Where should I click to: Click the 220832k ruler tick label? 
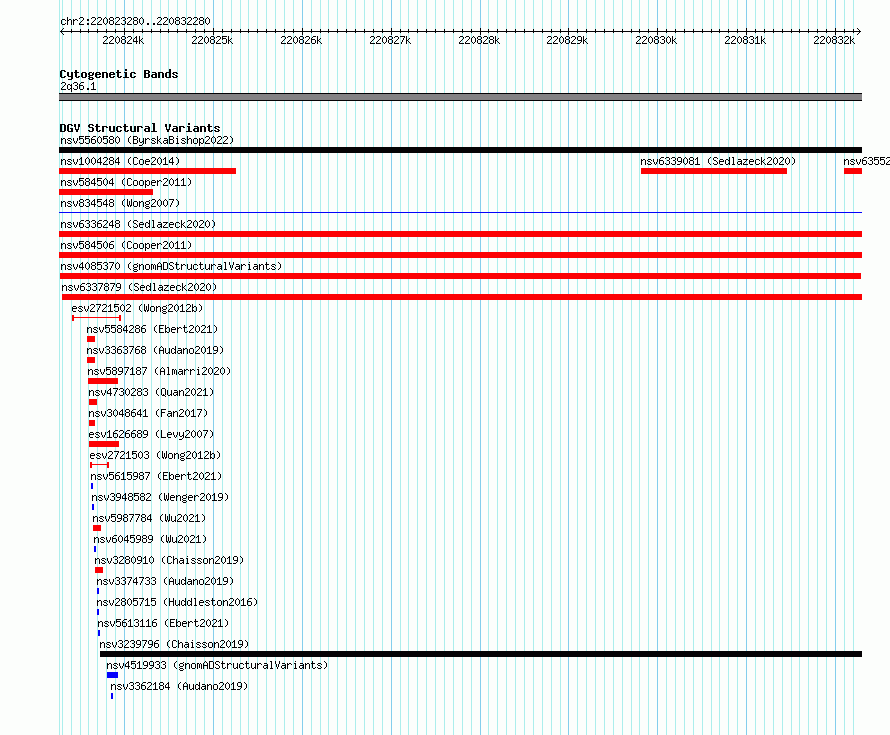834,40
